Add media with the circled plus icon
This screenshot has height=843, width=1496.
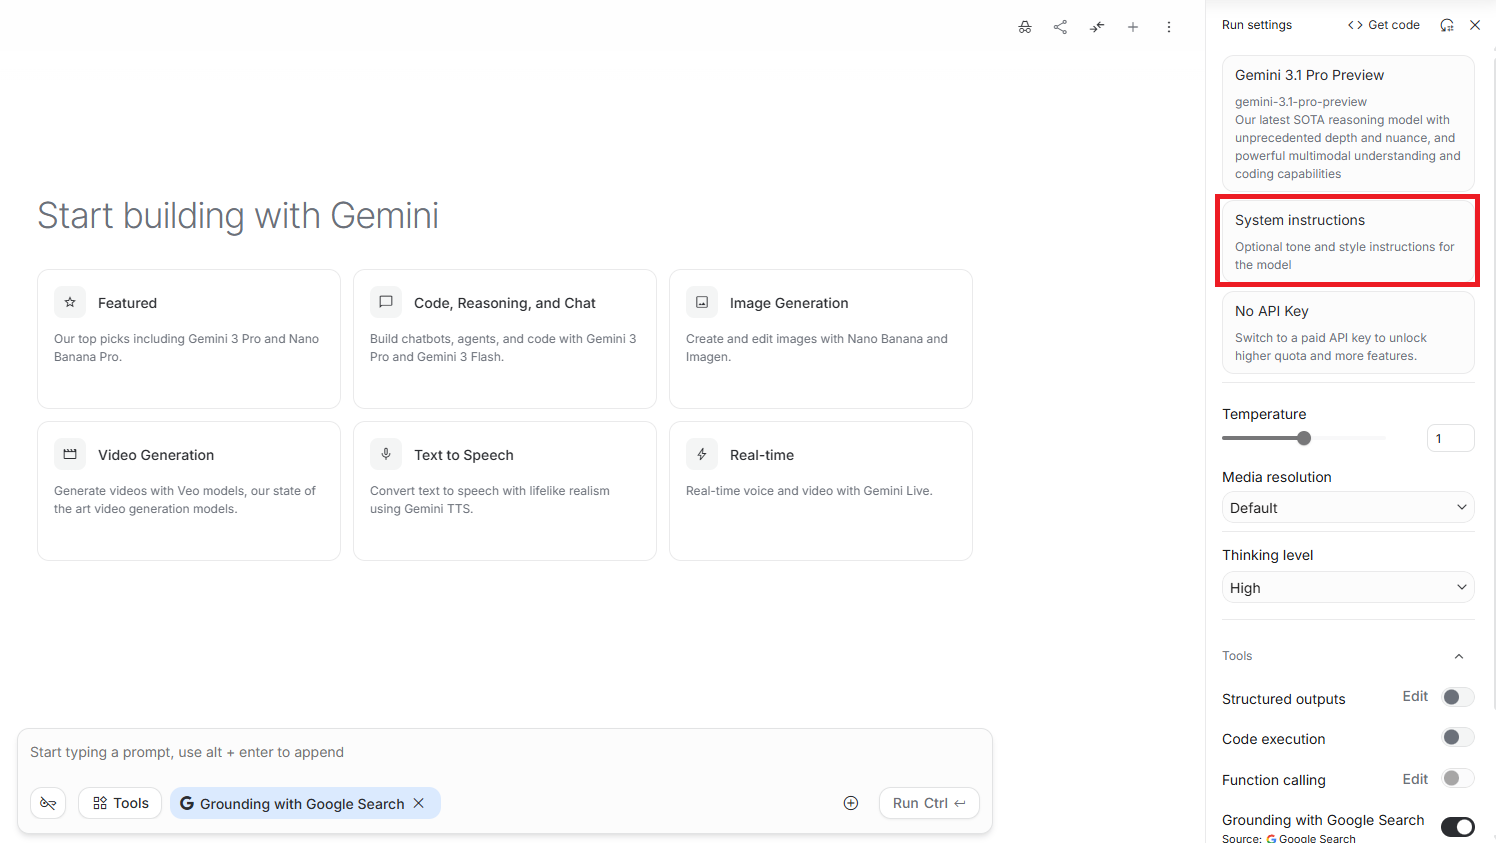click(x=851, y=803)
